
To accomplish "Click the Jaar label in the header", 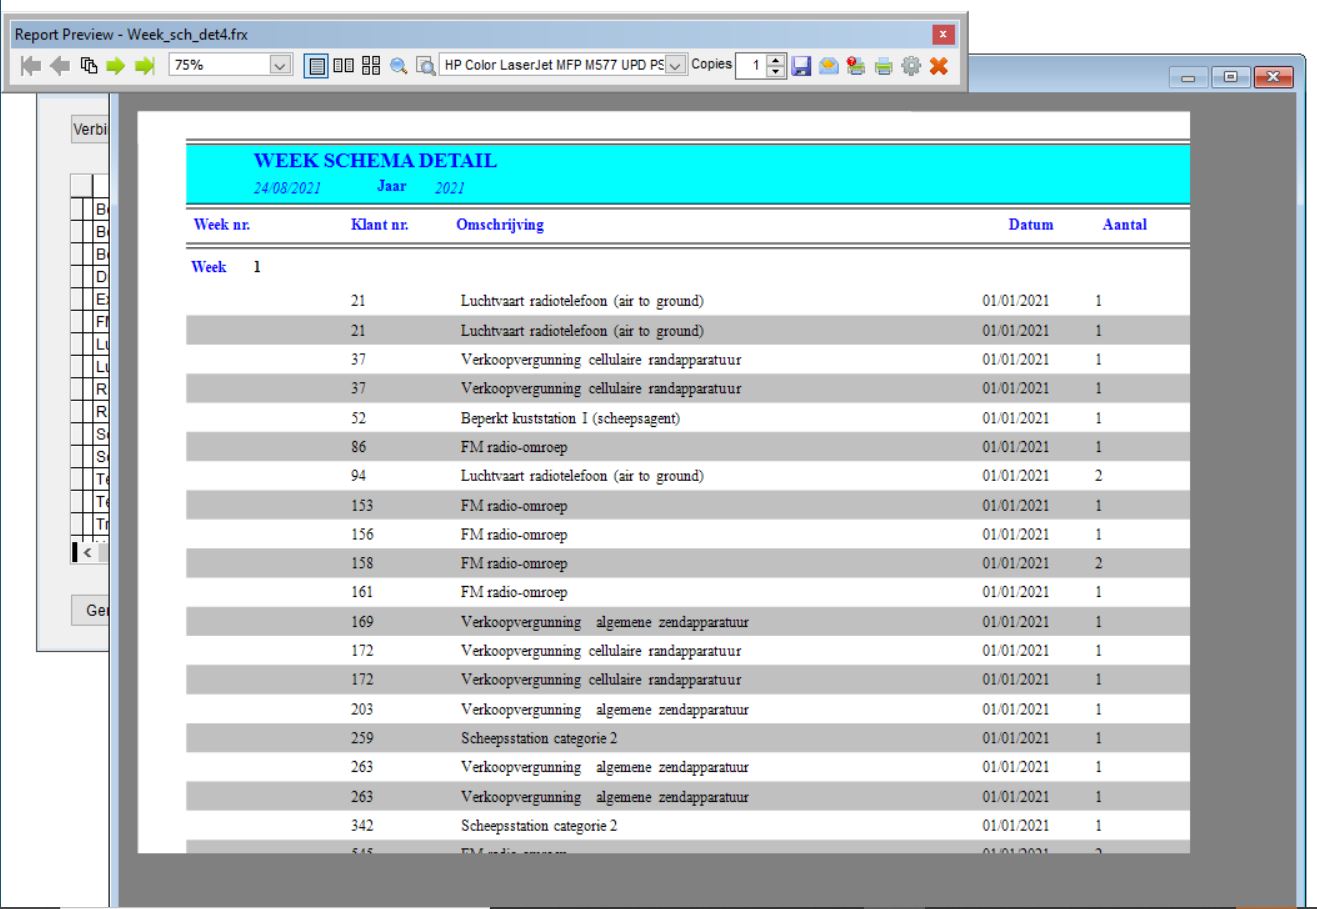I will coord(391,186).
